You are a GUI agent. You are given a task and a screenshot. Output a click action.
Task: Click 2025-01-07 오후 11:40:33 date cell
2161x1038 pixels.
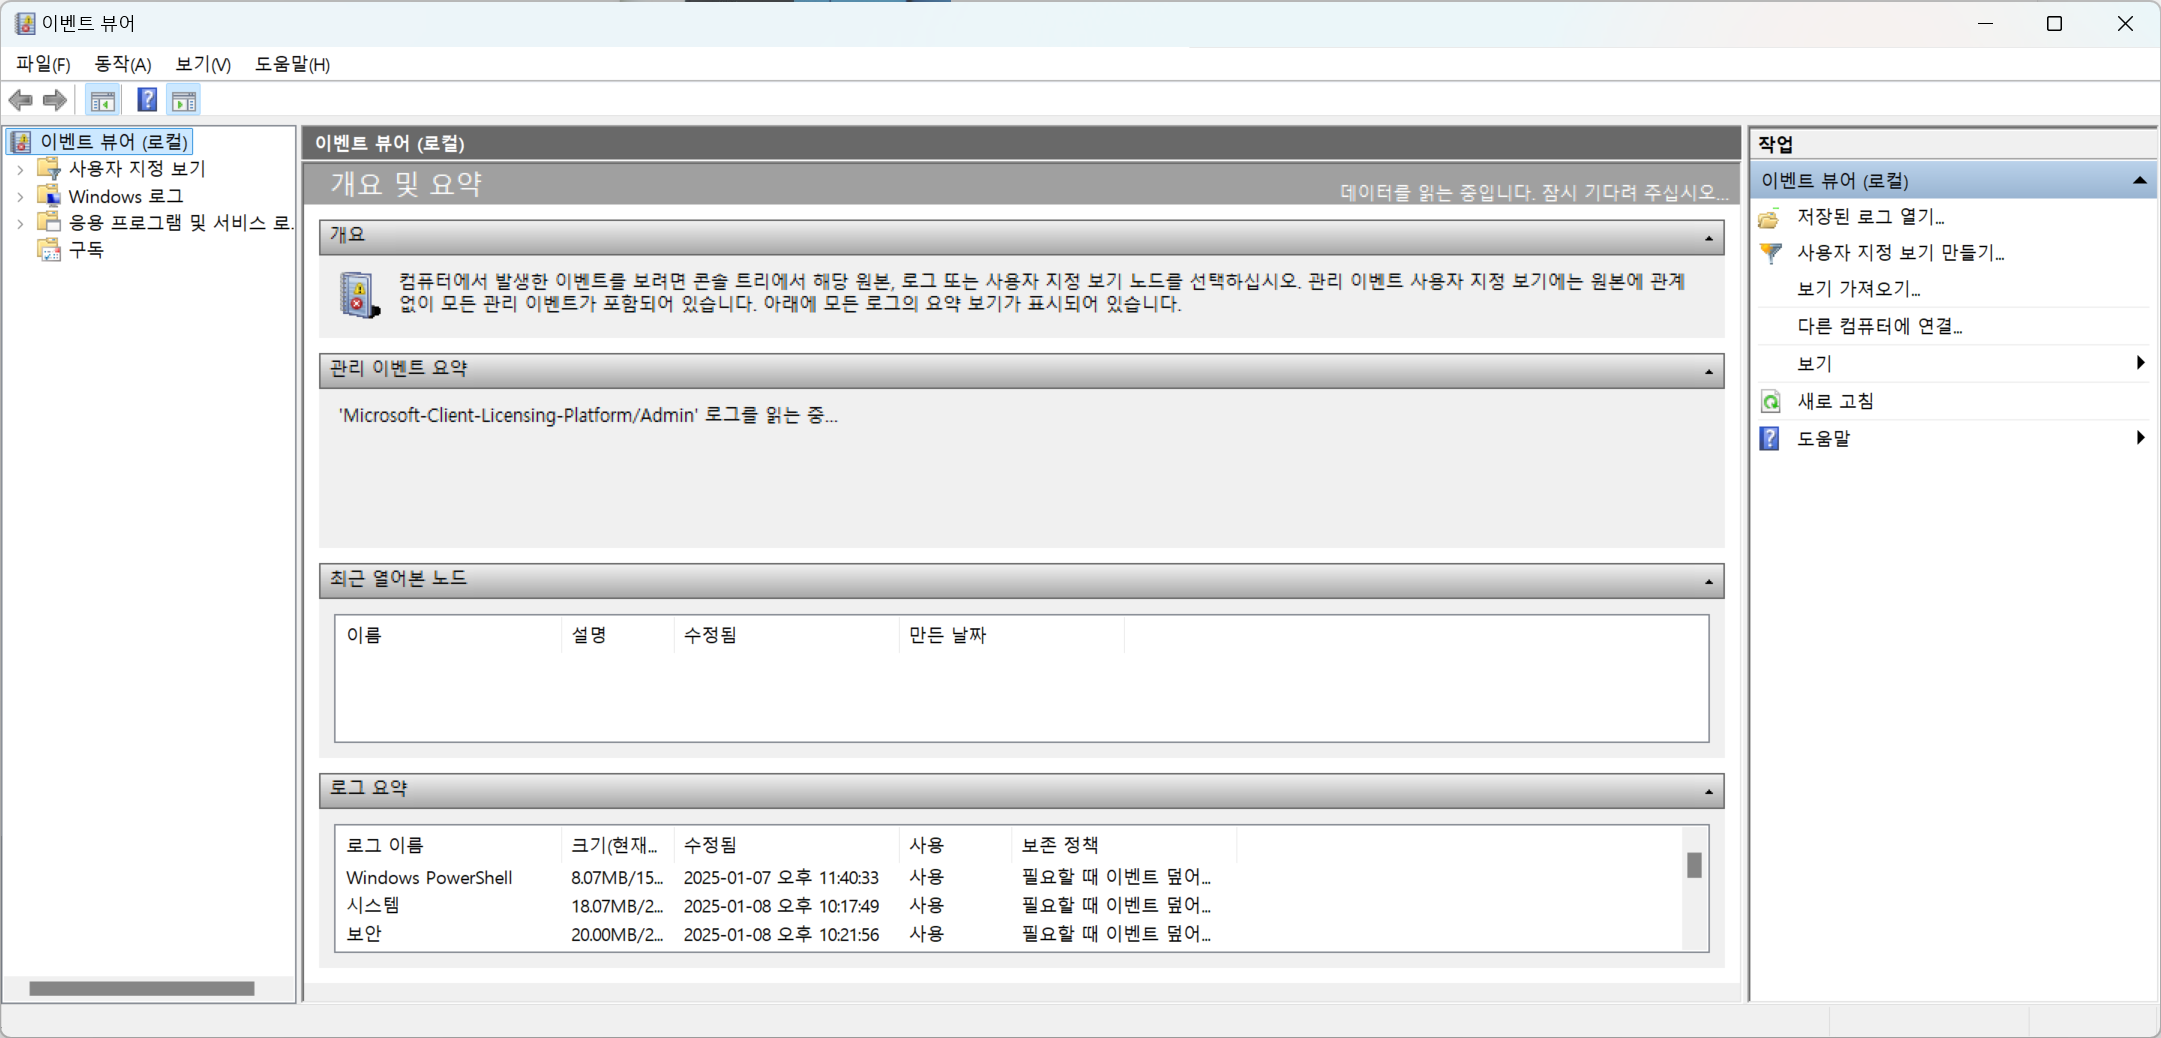pos(781,877)
